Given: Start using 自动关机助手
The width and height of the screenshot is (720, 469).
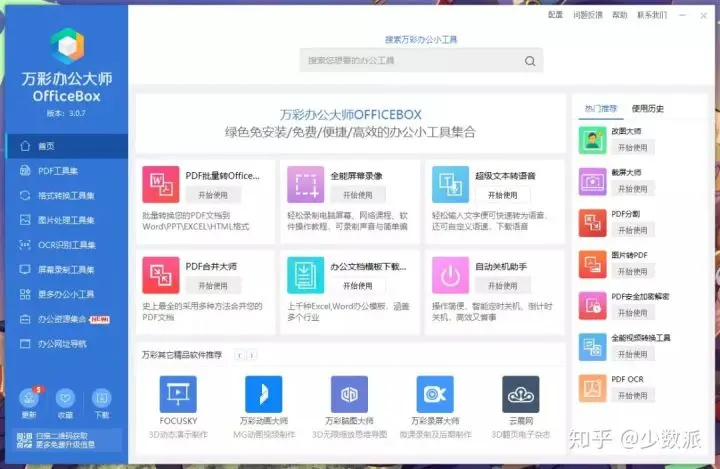Looking at the screenshot, I should pos(503,286).
